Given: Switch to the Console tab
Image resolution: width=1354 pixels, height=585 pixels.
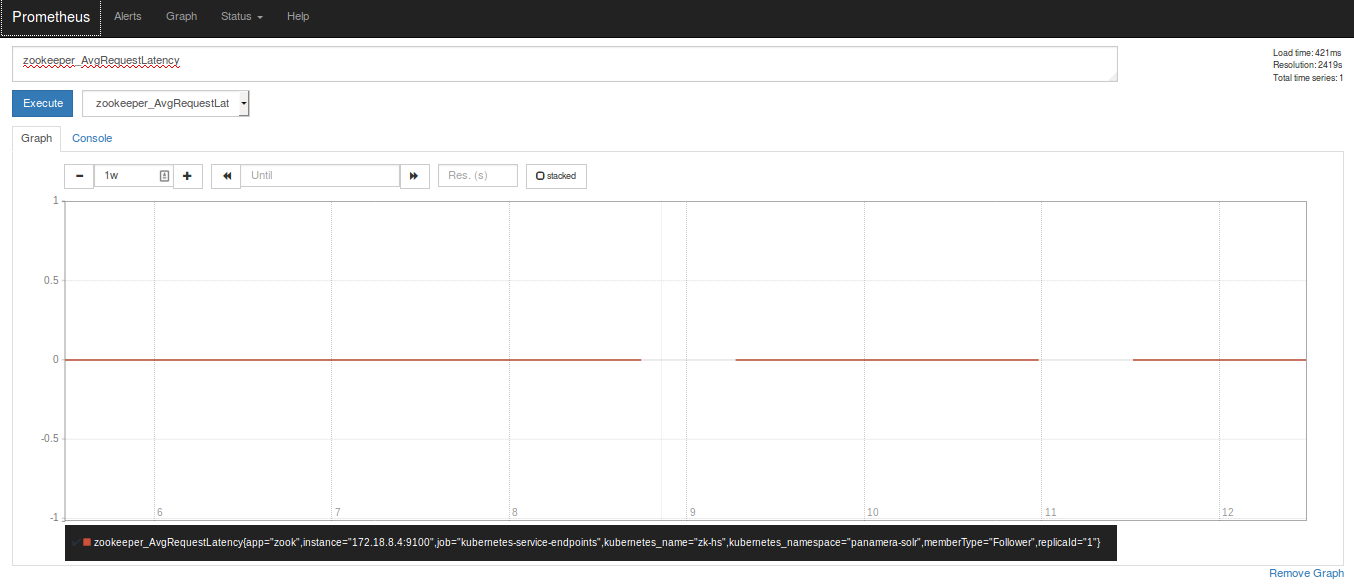Looking at the screenshot, I should (x=92, y=138).
